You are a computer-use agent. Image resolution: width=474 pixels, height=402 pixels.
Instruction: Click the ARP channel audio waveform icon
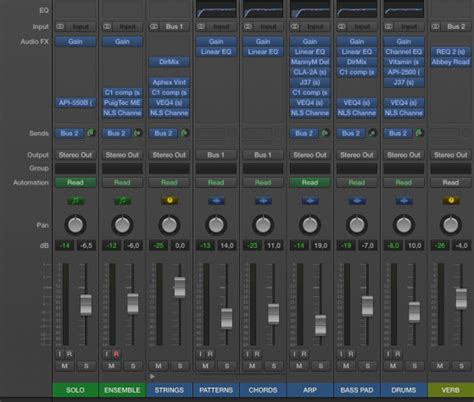[310, 201]
